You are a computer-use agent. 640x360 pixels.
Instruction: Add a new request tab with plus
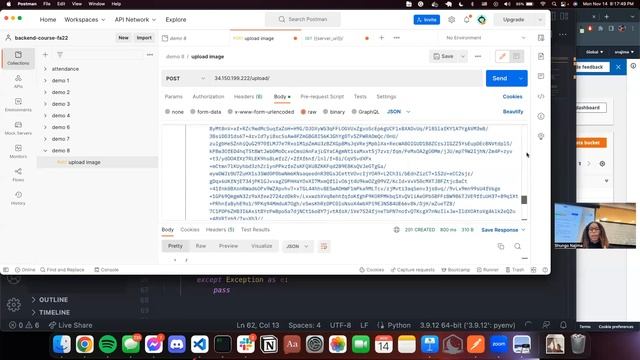(x=382, y=38)
